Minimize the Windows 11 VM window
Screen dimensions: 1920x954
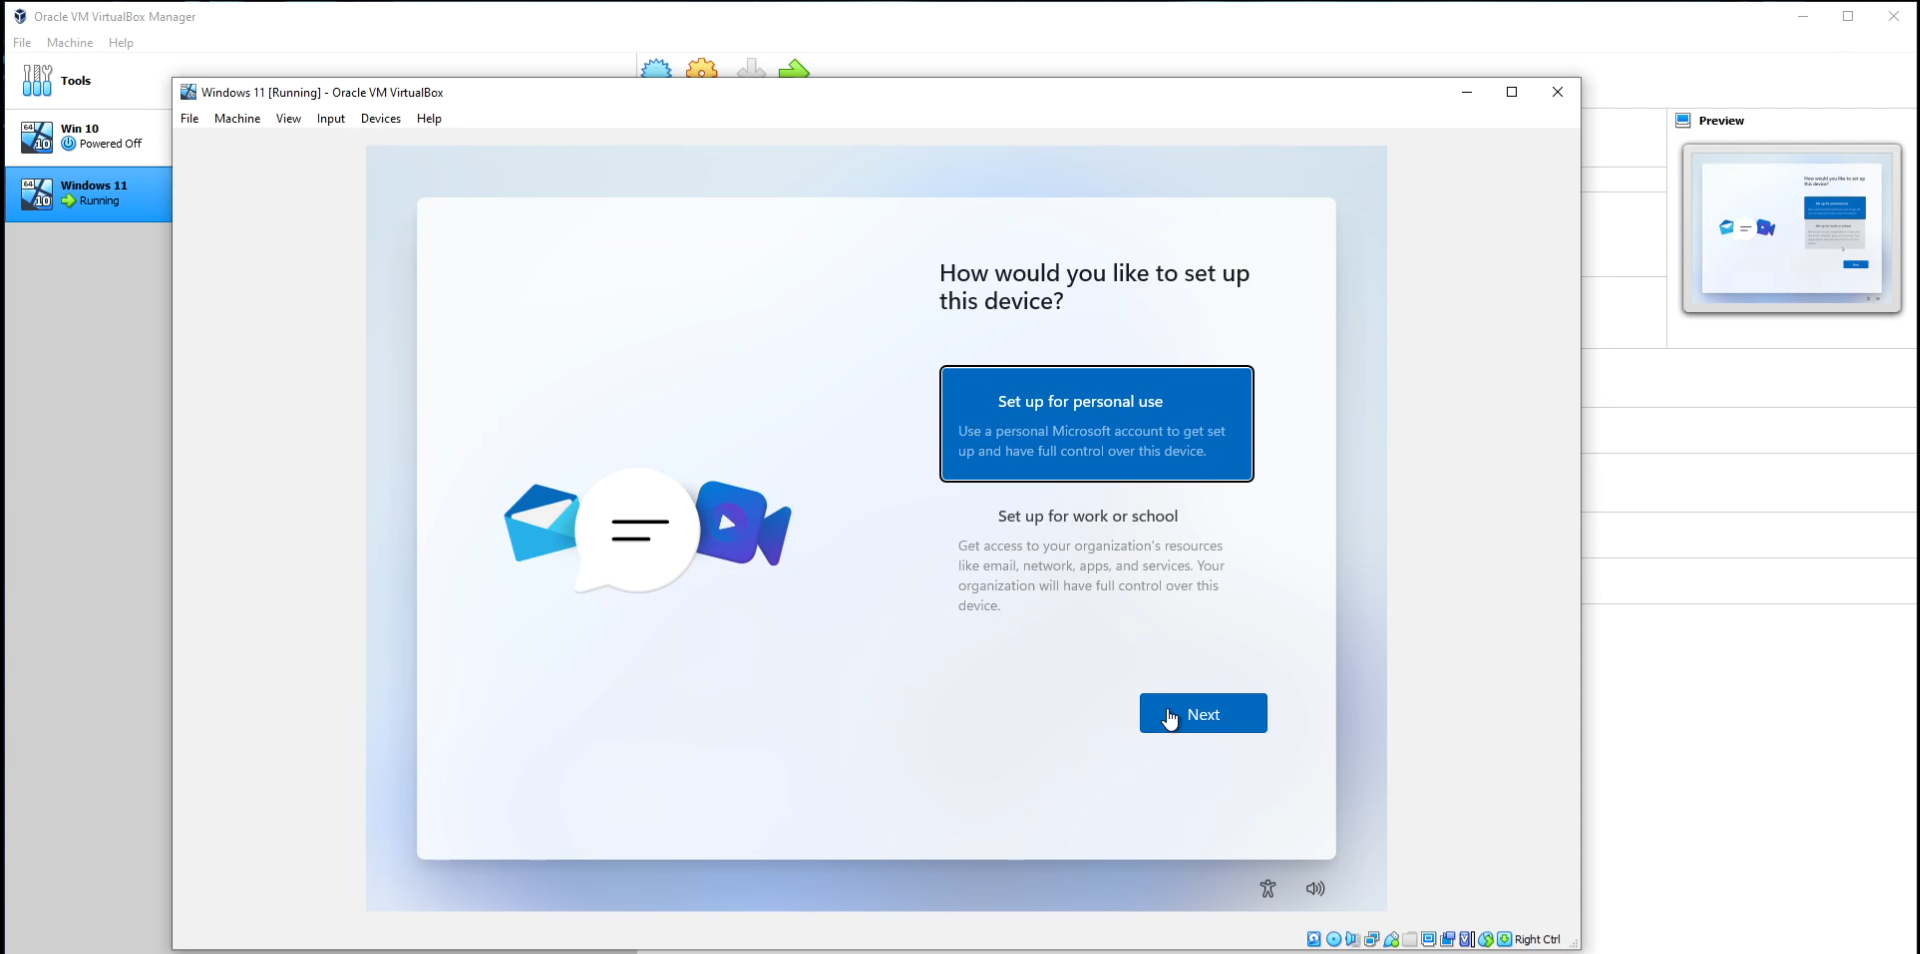1467,92
